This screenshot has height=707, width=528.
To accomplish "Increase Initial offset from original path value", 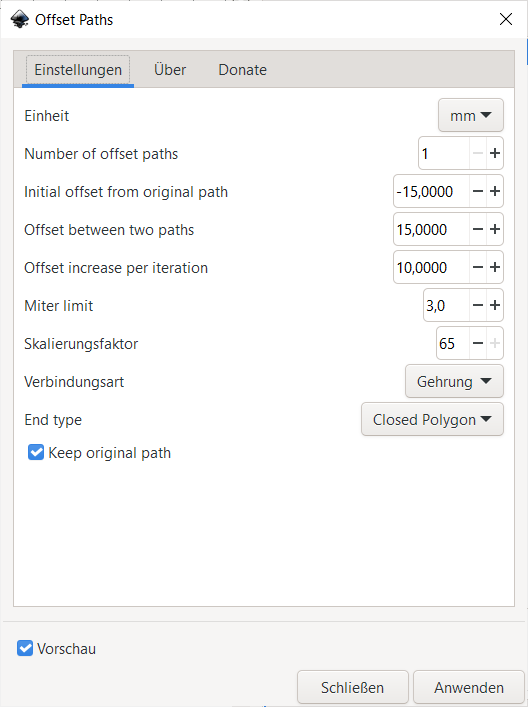I will pyautogui.click(x=495, y=191).
